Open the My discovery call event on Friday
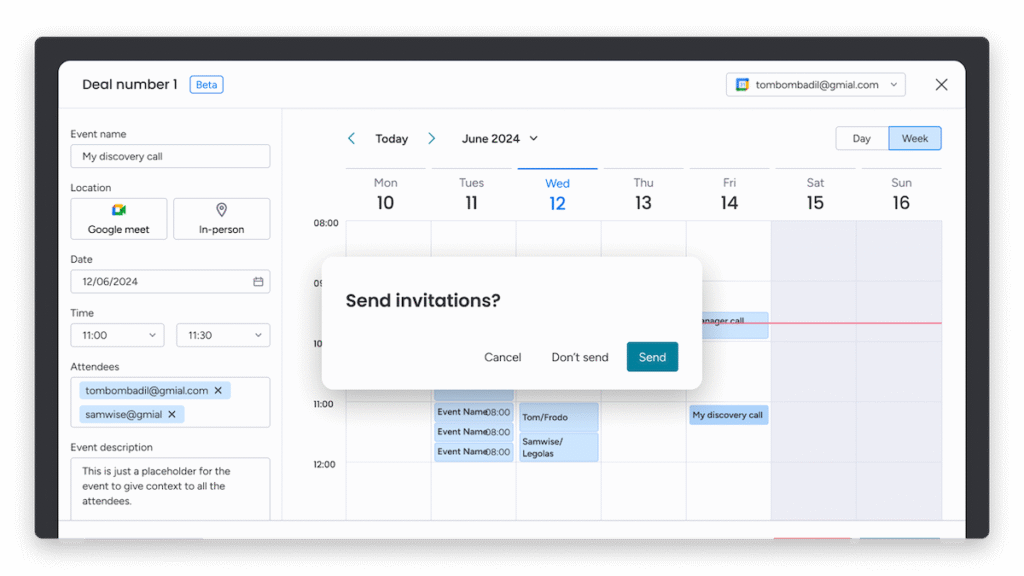The width and height of the screenshot is (1024, 576). [728, 415]
